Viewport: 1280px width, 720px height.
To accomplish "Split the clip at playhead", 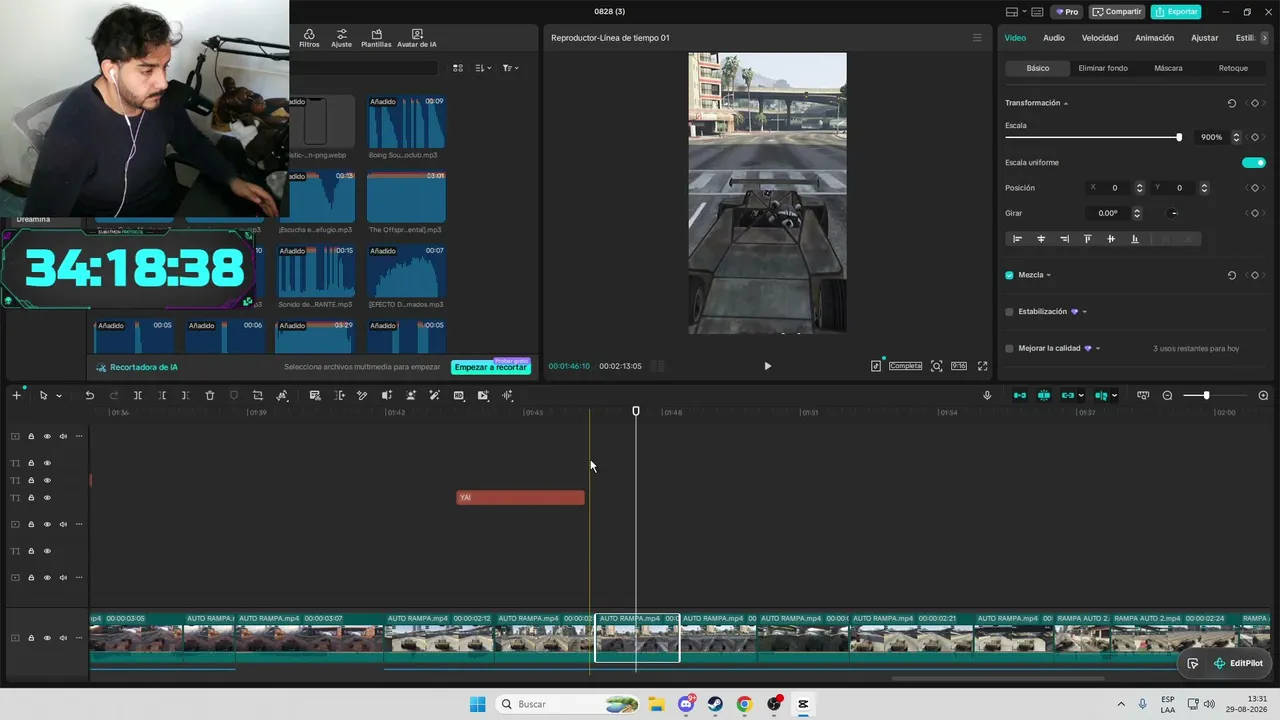I will click(x=138, y=396).
